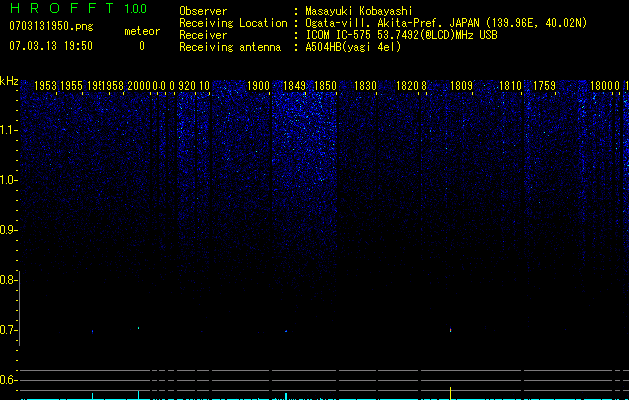Click the 1809 time marker
This screenshot has width=629, height=400.
[461, 85]
